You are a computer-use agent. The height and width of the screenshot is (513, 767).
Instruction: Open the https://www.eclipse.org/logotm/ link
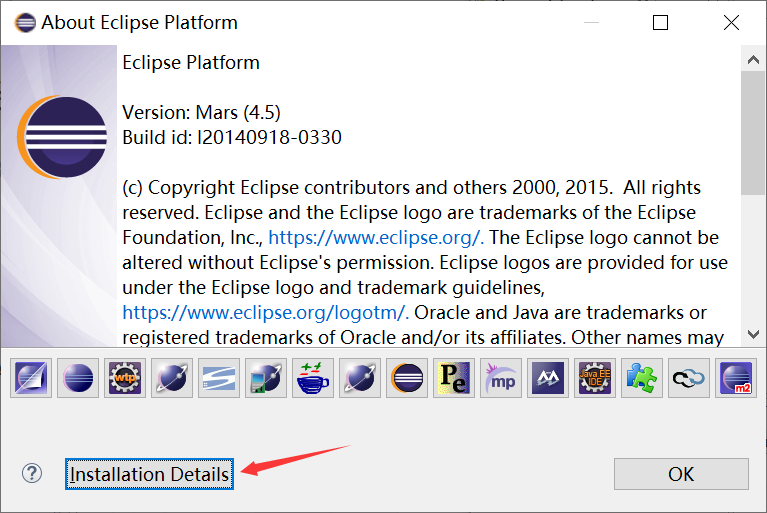pyautogui.click(x=265, y=312)
